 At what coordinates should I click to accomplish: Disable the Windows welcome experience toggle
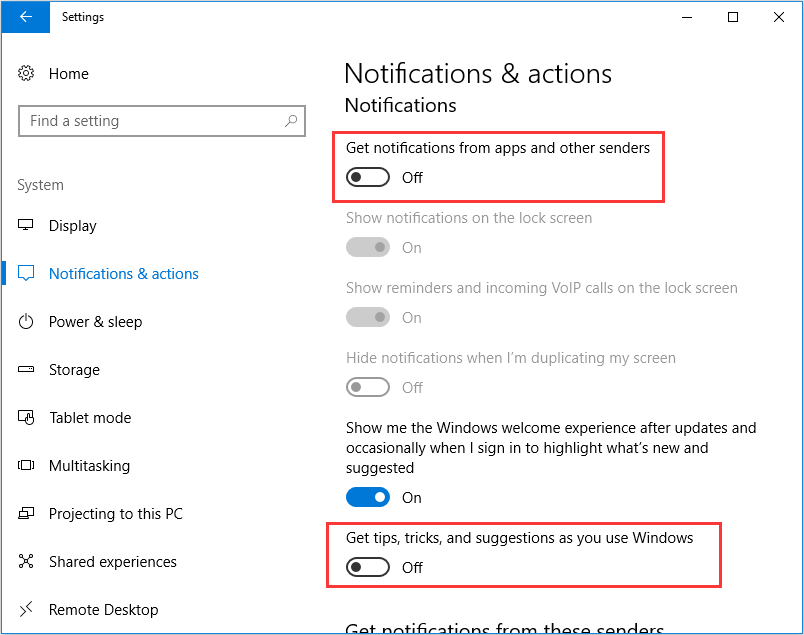(x=367, y=497)
